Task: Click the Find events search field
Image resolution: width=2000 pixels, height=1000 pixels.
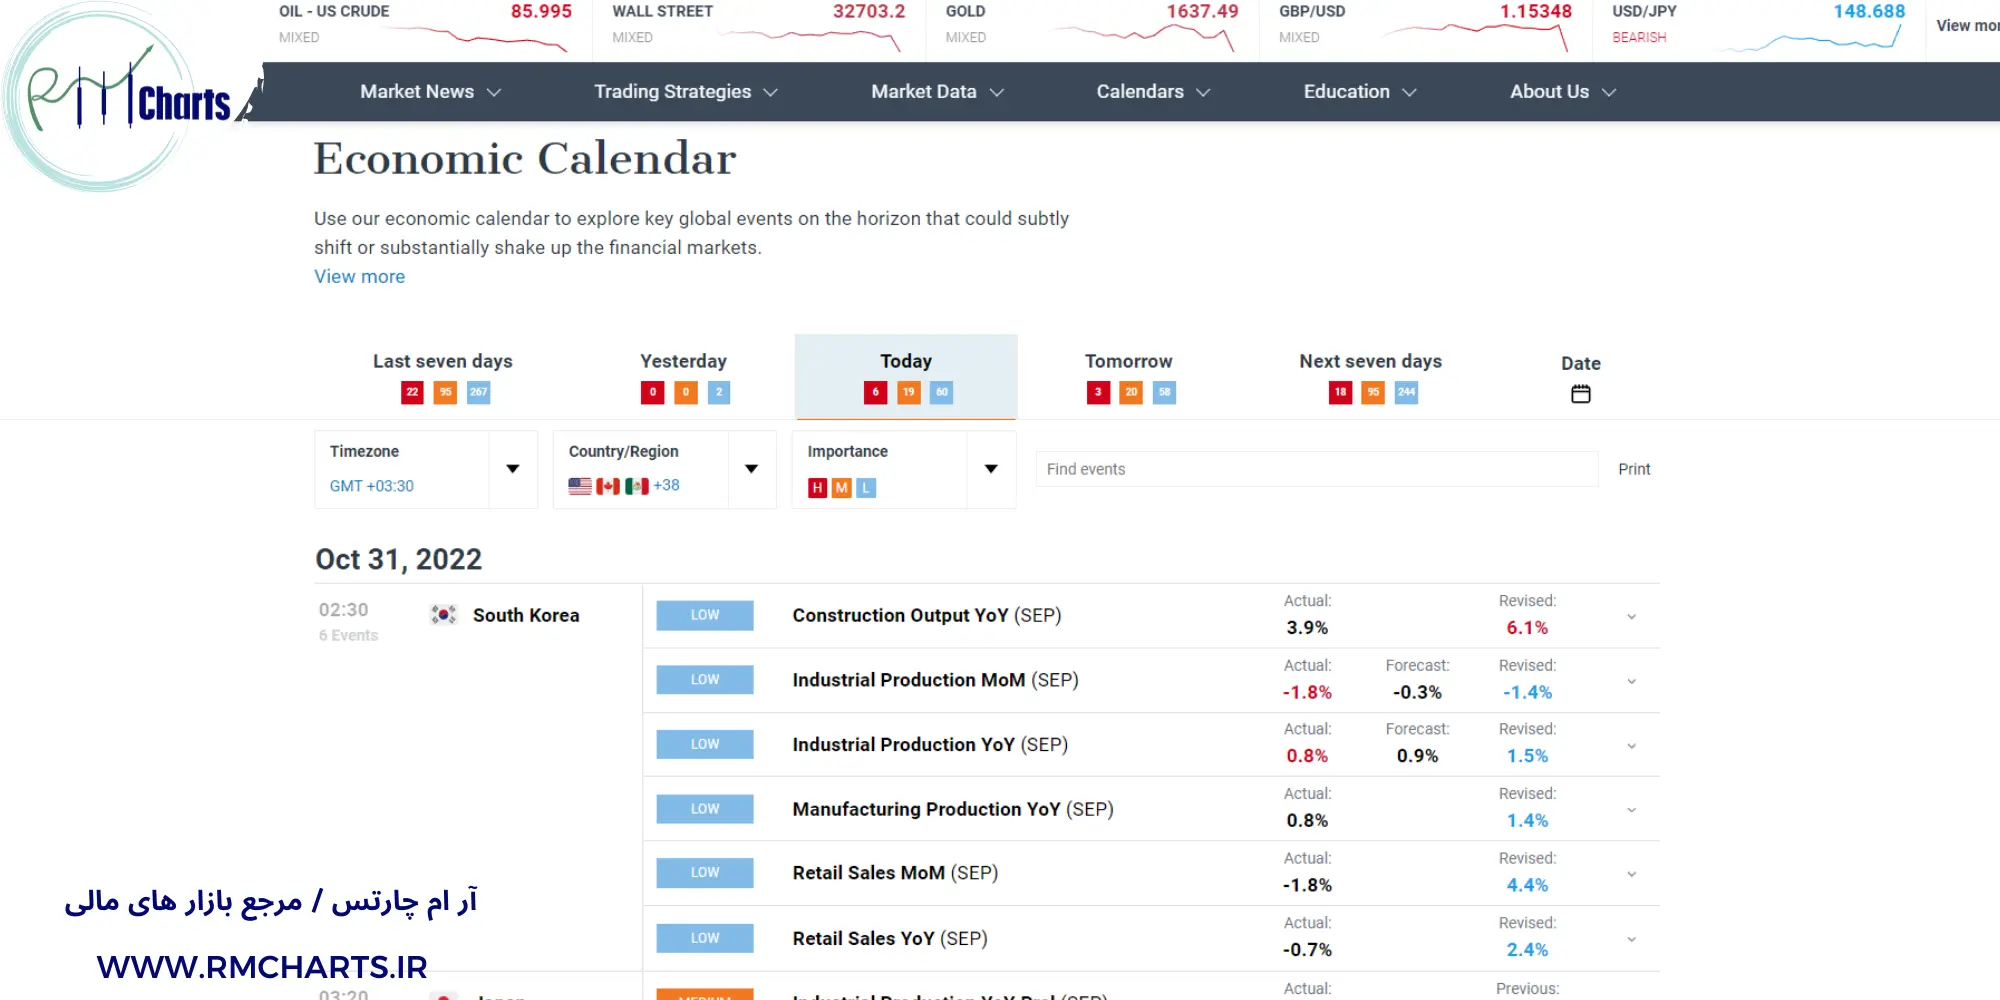Action: [1315, 468]
